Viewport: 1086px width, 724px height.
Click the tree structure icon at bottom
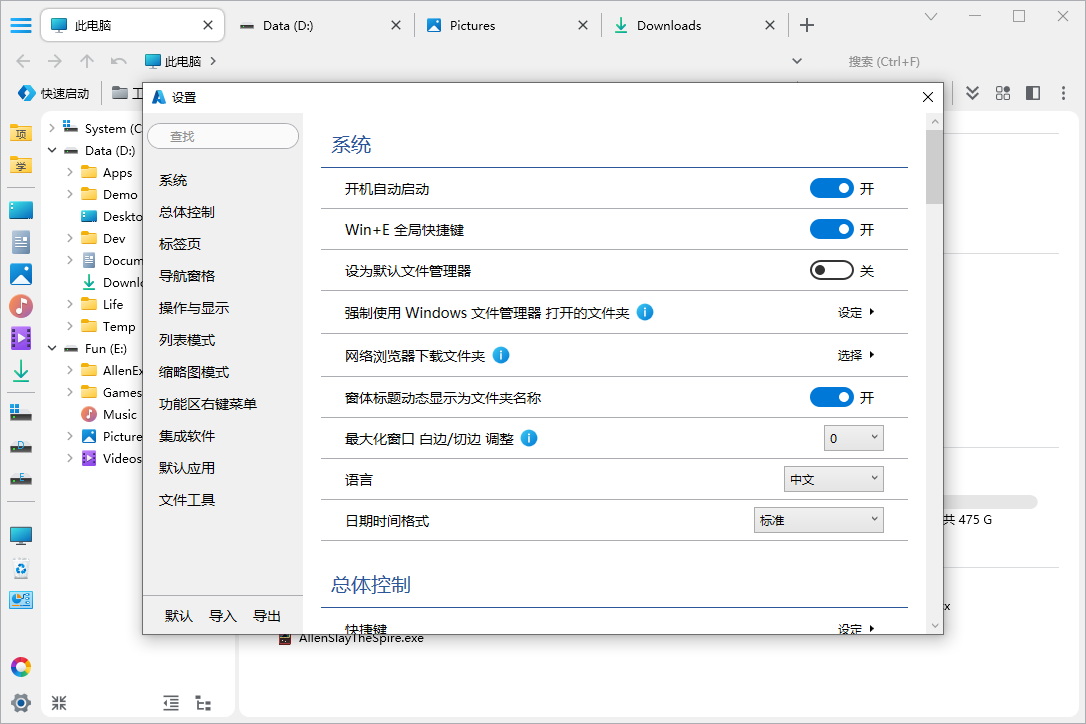click(203, 703)
